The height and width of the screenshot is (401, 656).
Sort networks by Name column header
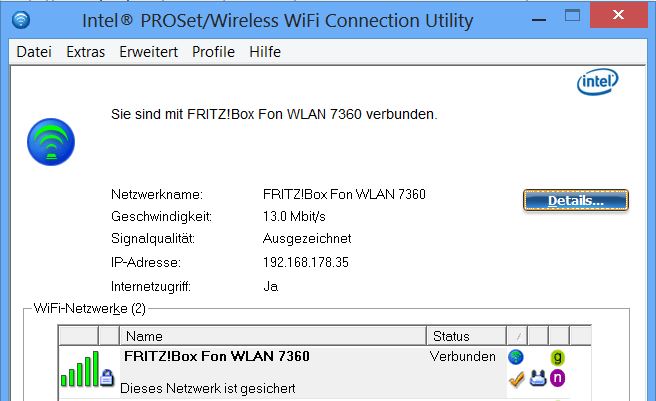point(273,336)
